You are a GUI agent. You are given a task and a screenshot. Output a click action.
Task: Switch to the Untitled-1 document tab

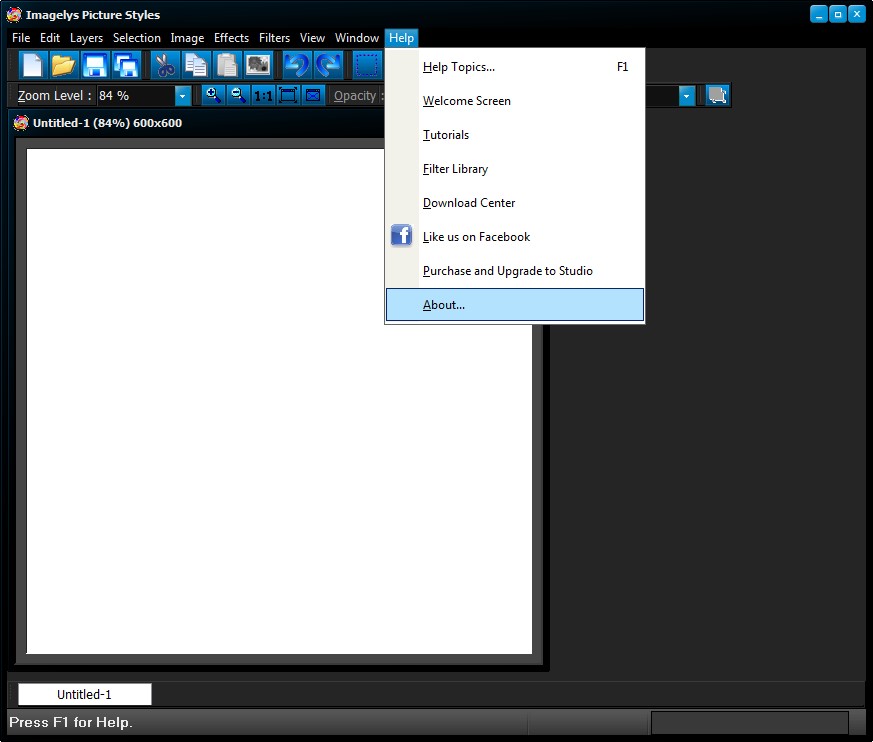coord(84,694)
